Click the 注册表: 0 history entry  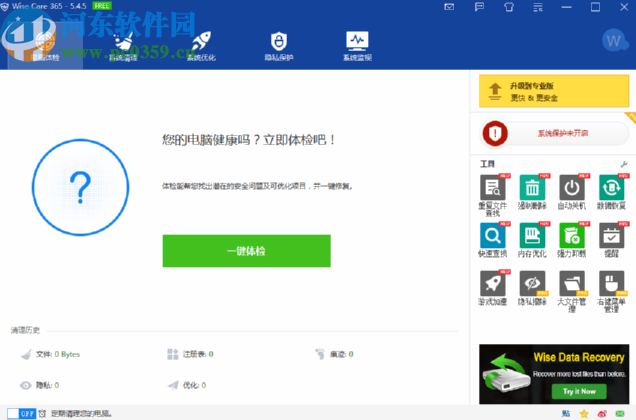coord(190,354)
